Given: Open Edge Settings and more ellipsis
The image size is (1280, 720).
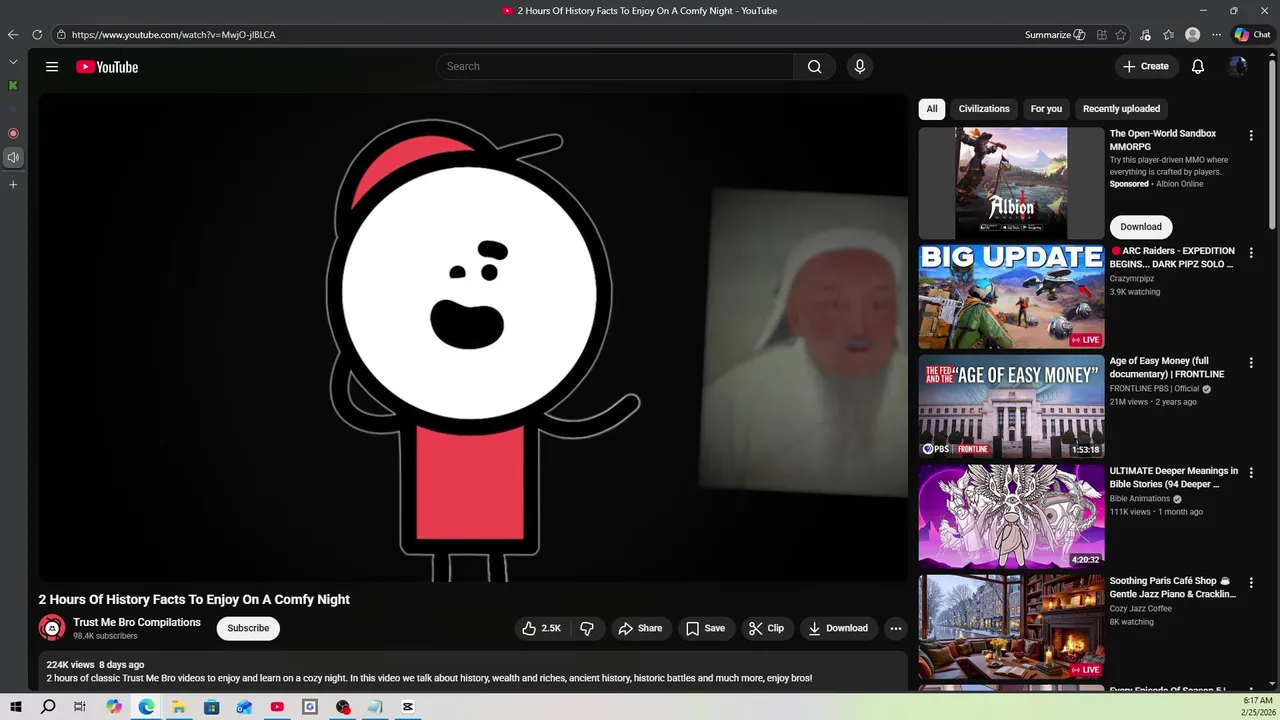Looking at the screenshot, I should tap(1216, 35).
